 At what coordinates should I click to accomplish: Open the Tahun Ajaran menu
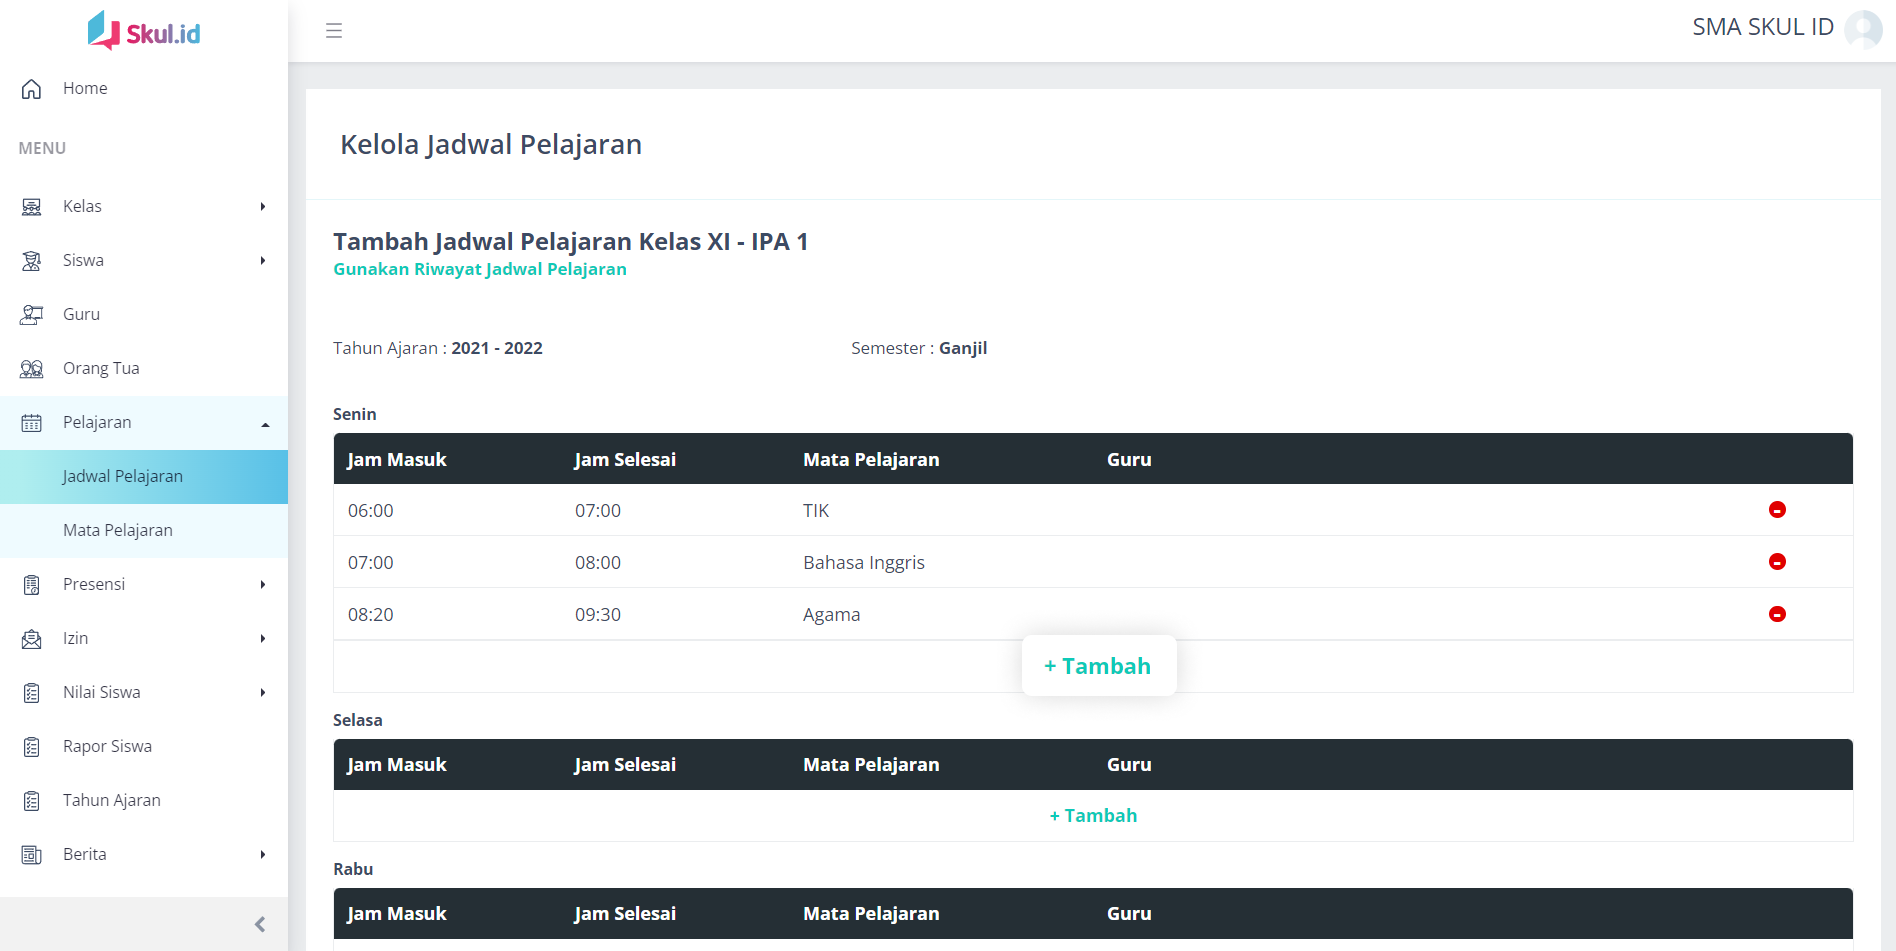111,801
